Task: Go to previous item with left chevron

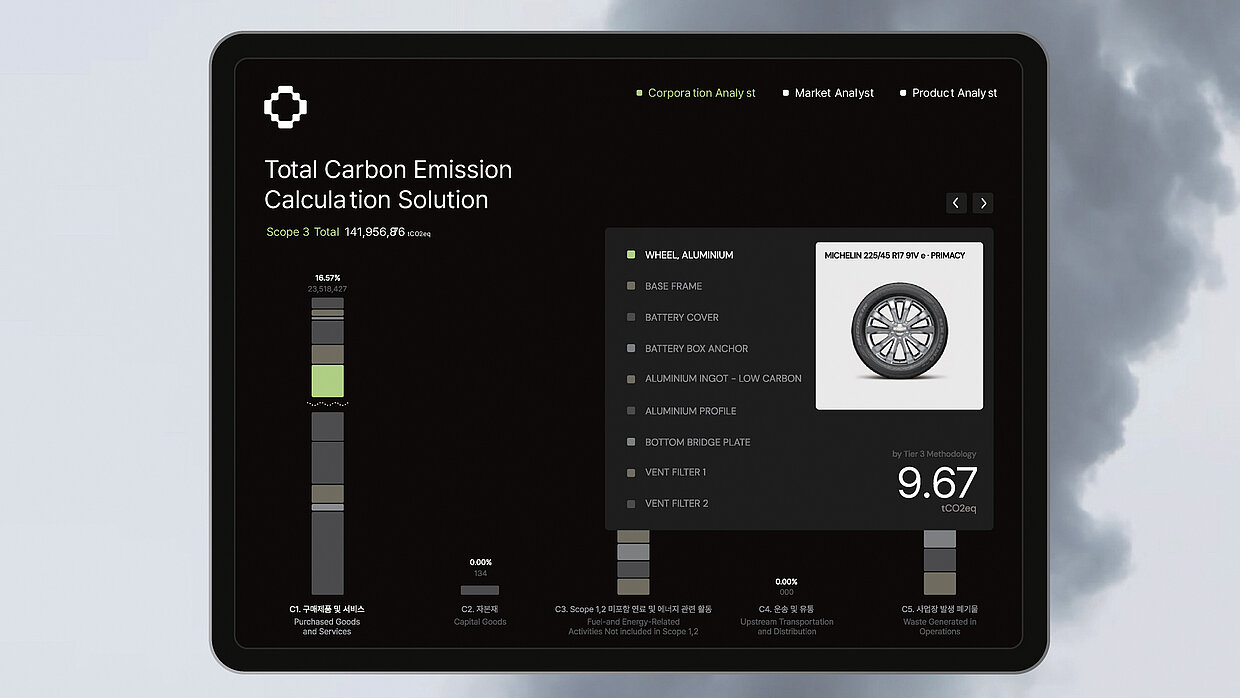Action: click(956, 203)
